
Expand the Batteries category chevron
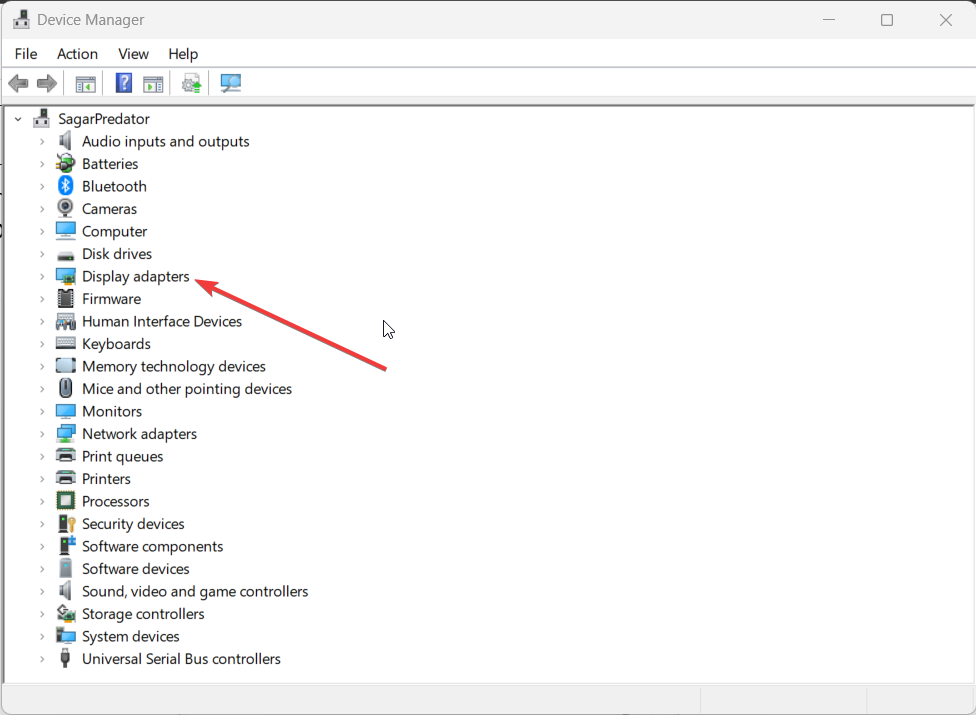coord(42,164)
